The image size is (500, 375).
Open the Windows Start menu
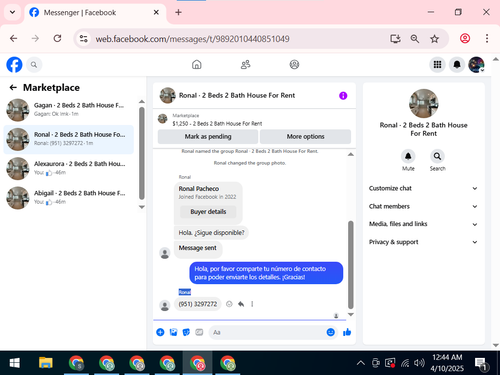click(x=14, y=363)
